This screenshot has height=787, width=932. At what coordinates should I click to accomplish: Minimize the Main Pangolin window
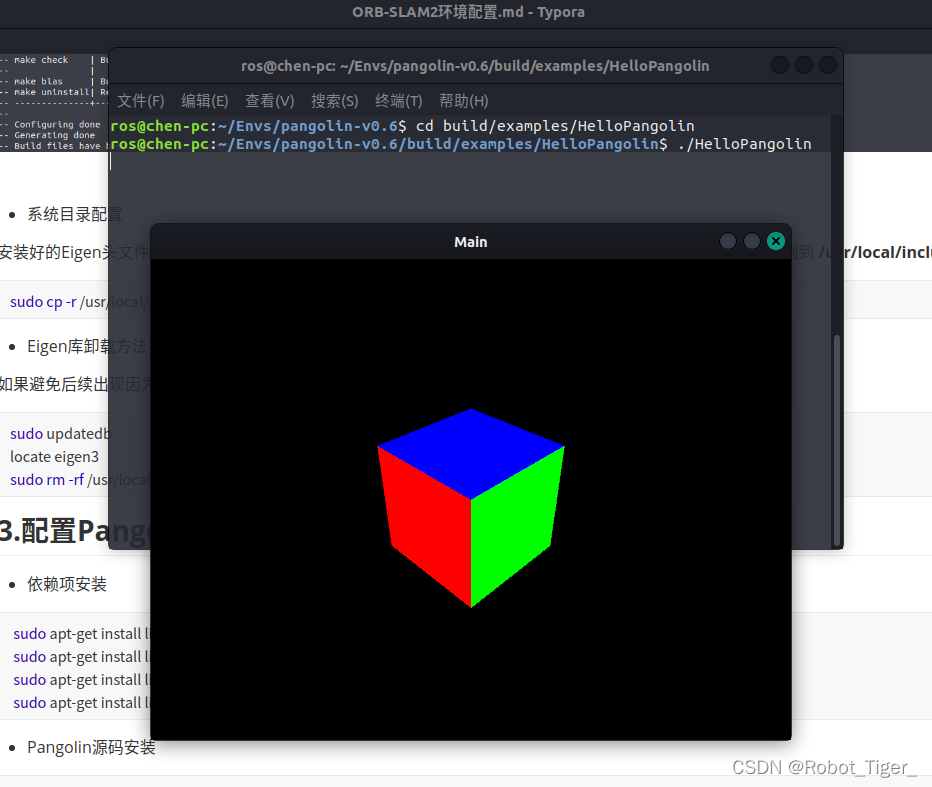coord(728,241)
